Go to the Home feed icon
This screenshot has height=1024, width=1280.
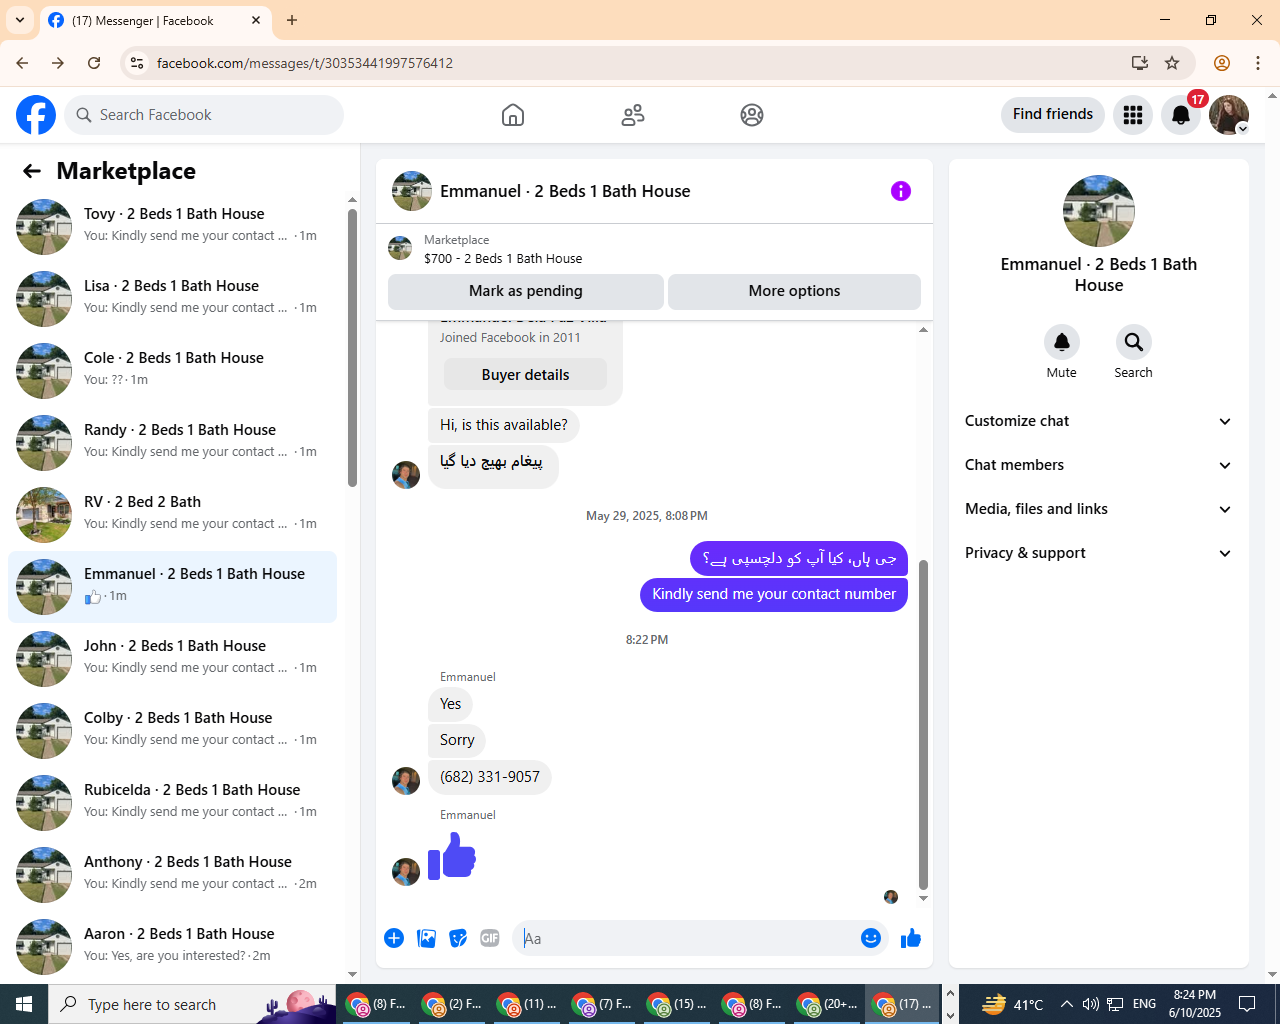click(x=513, y=115)
